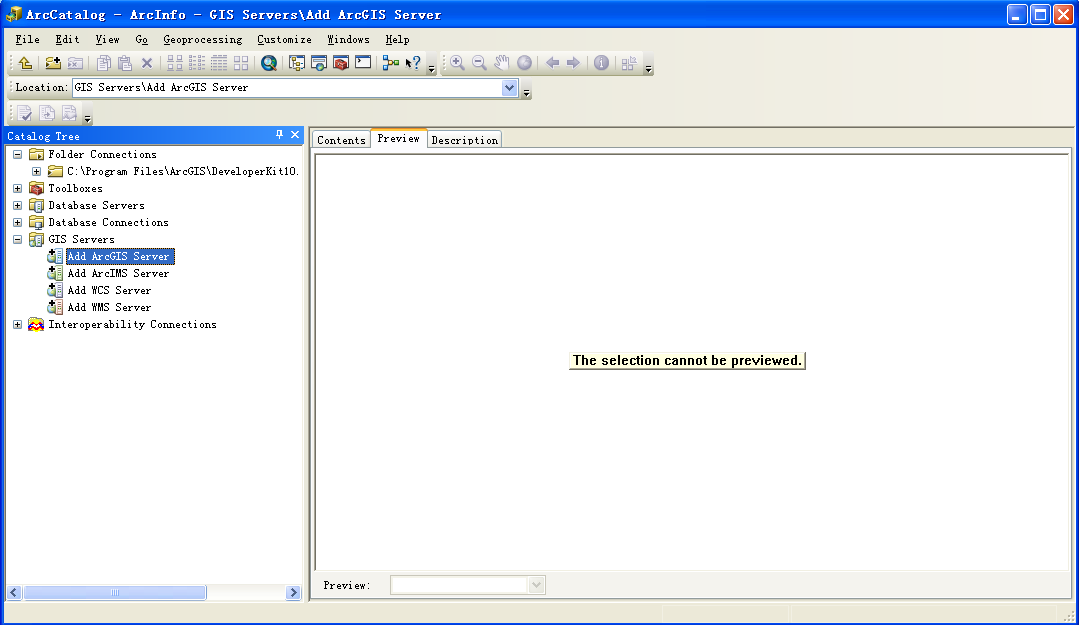Go forward to next extent arrow
Image resolution: width=1079 pixels, height=625 pixels.
coord(573,63)
